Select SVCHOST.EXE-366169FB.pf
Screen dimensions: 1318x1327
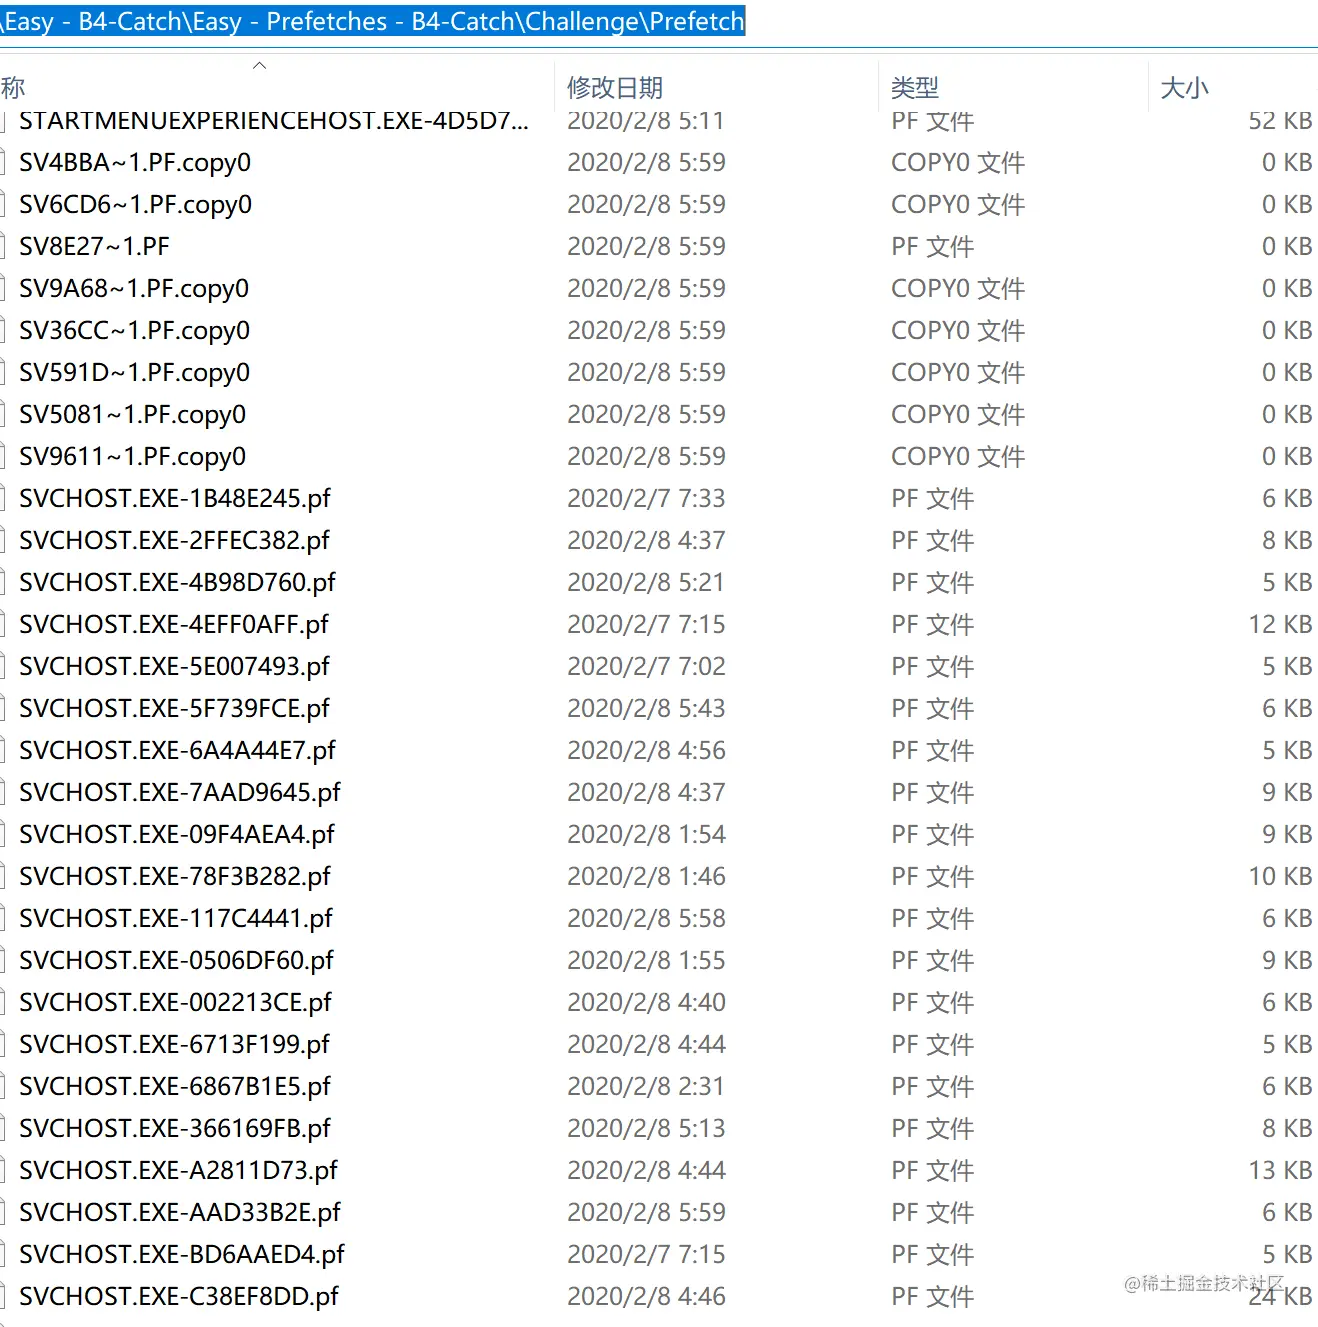tap(175, 1129)
